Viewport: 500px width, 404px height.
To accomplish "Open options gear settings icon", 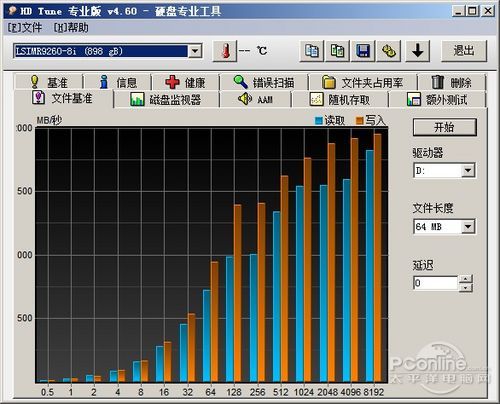I will click(389, 51).
